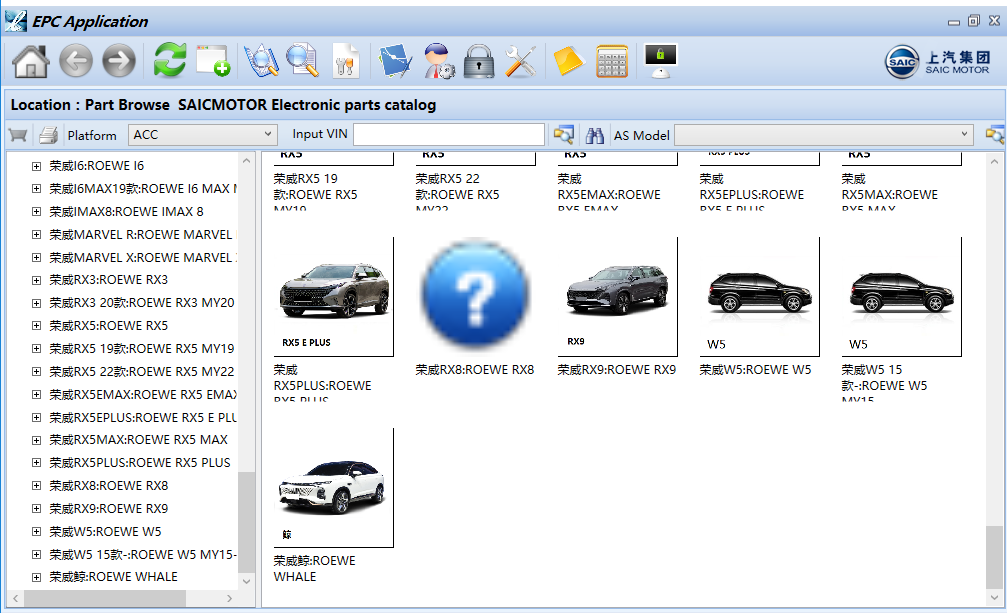Click the padlock icon in toolbar
This screenshot has height=613, width=1007.
pyautogui.click(x=479, y=62)
